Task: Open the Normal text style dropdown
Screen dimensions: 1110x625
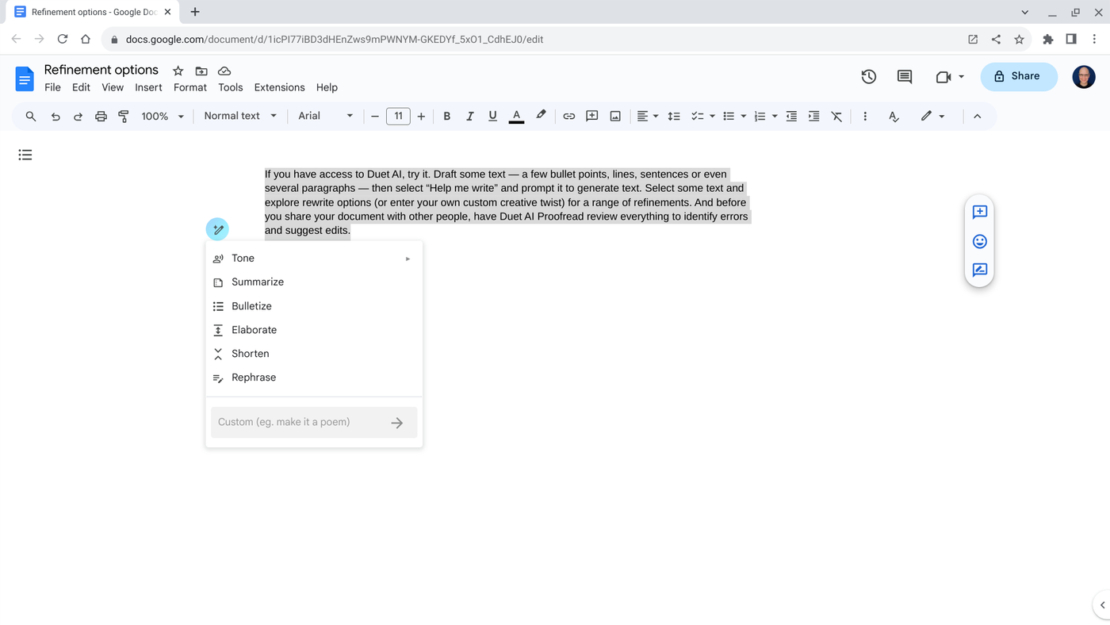Action: coord(240,116)
